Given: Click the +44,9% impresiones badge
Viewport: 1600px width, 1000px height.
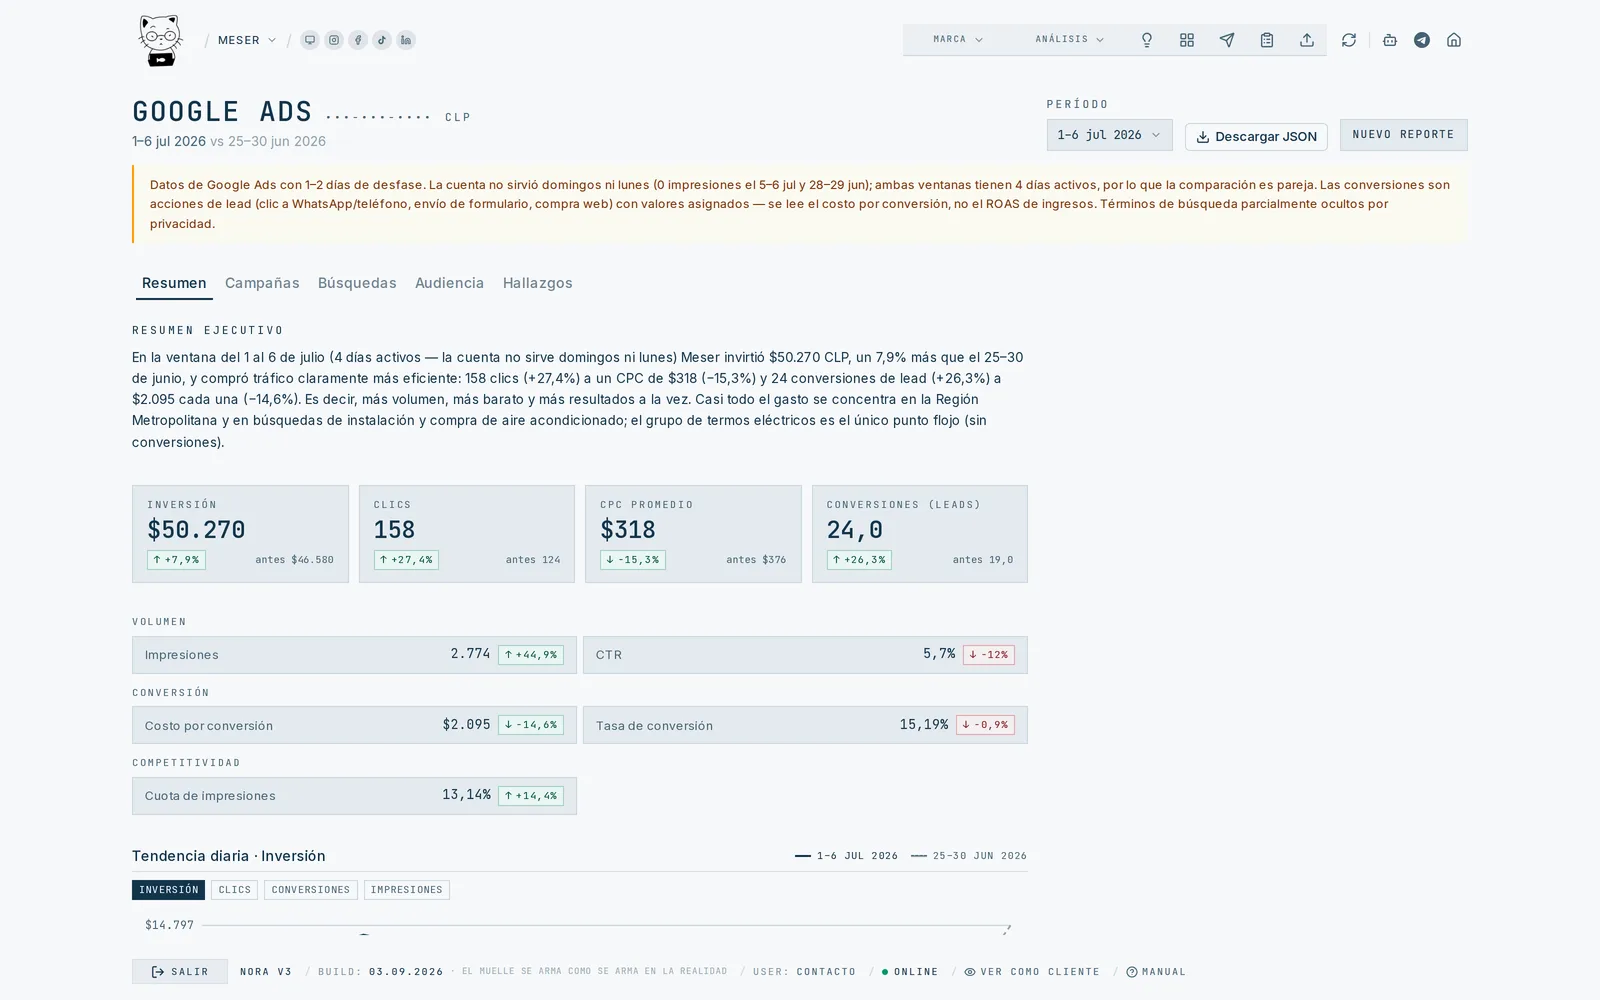Looking at the screenshot, I should click(x=531, y=655).
